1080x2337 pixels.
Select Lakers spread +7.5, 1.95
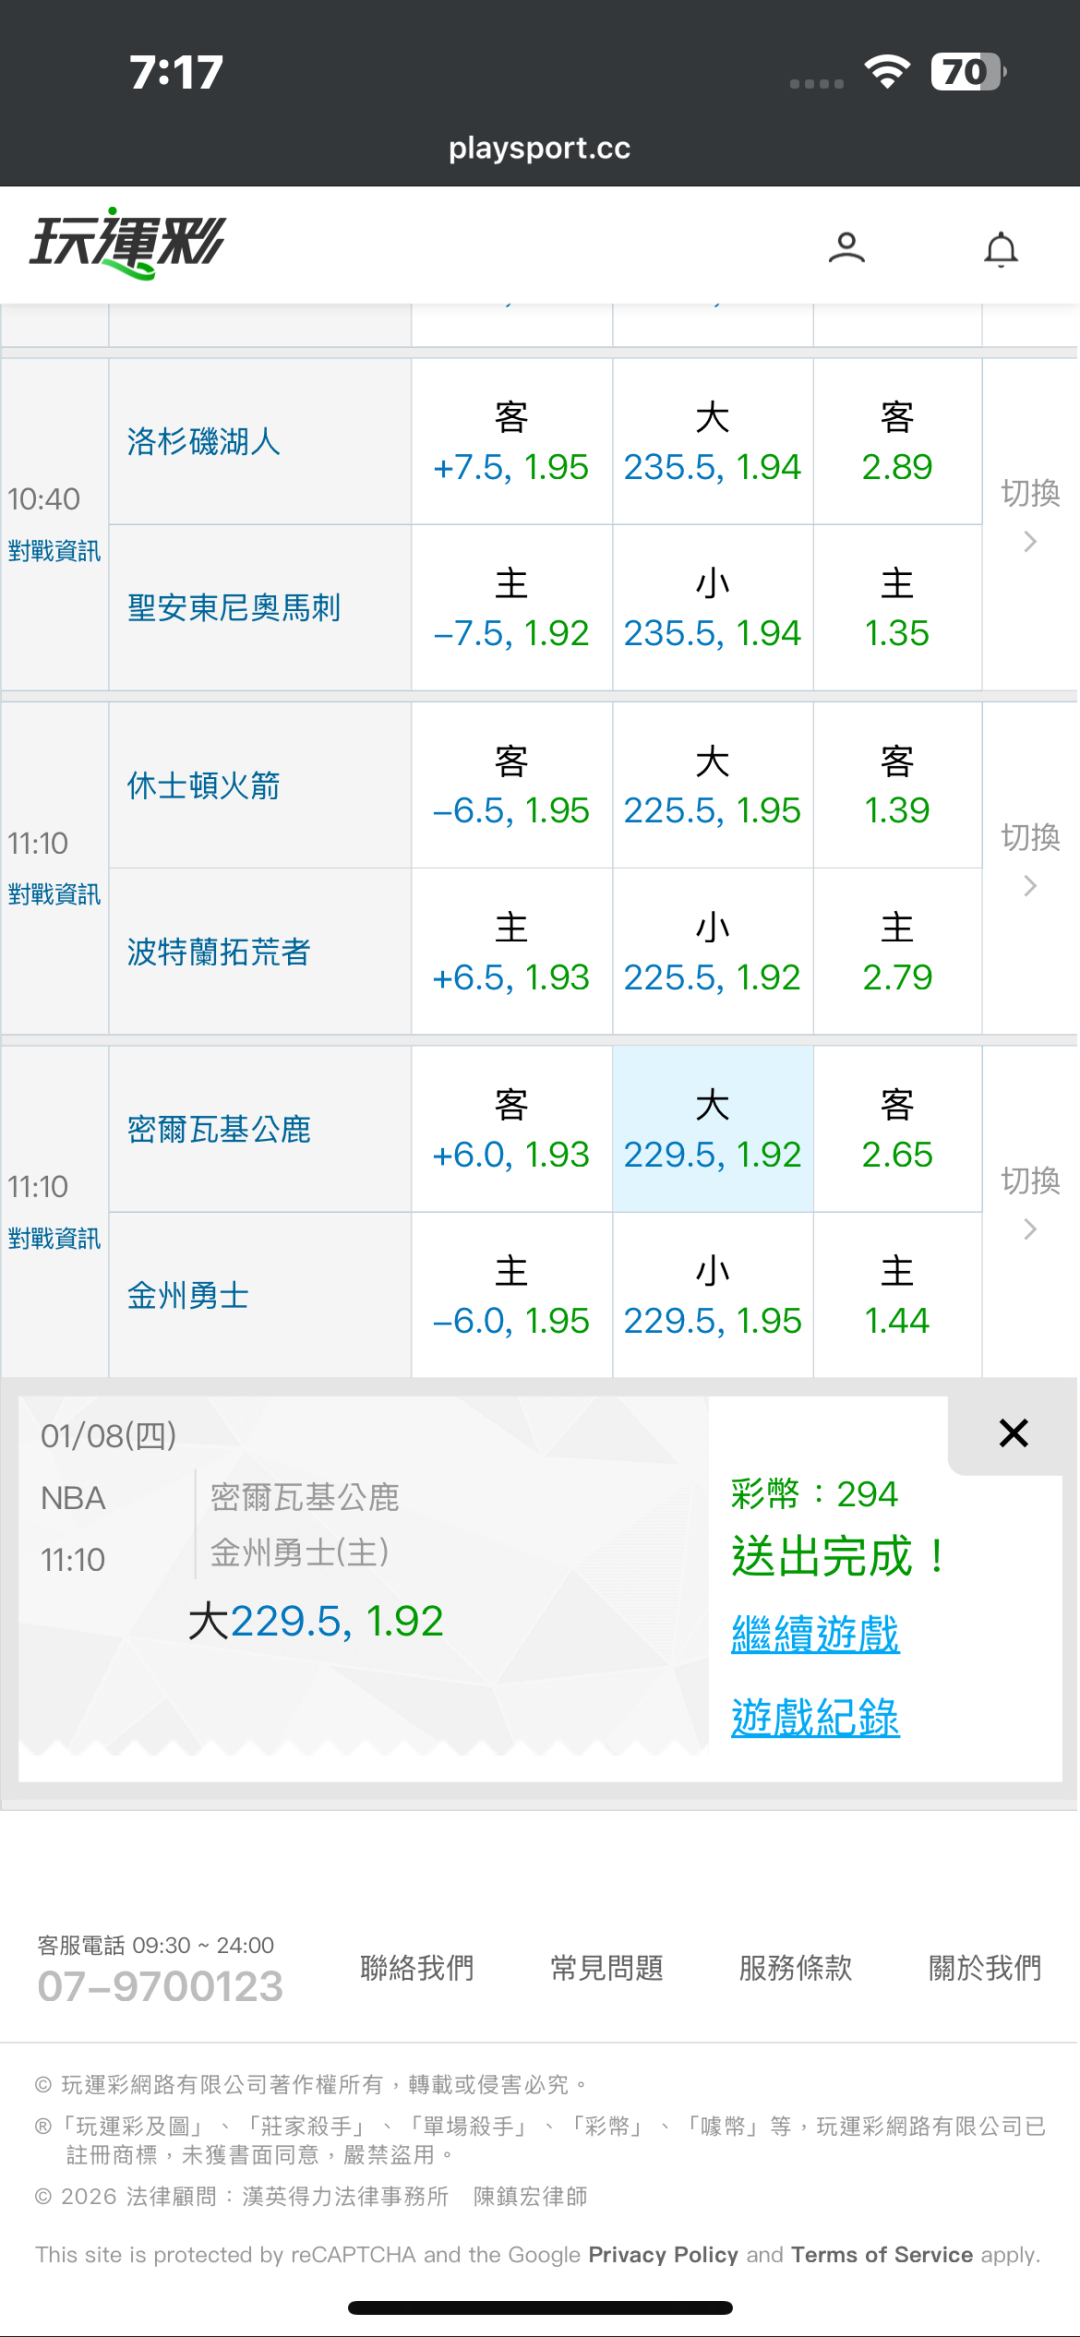(511, 443)
